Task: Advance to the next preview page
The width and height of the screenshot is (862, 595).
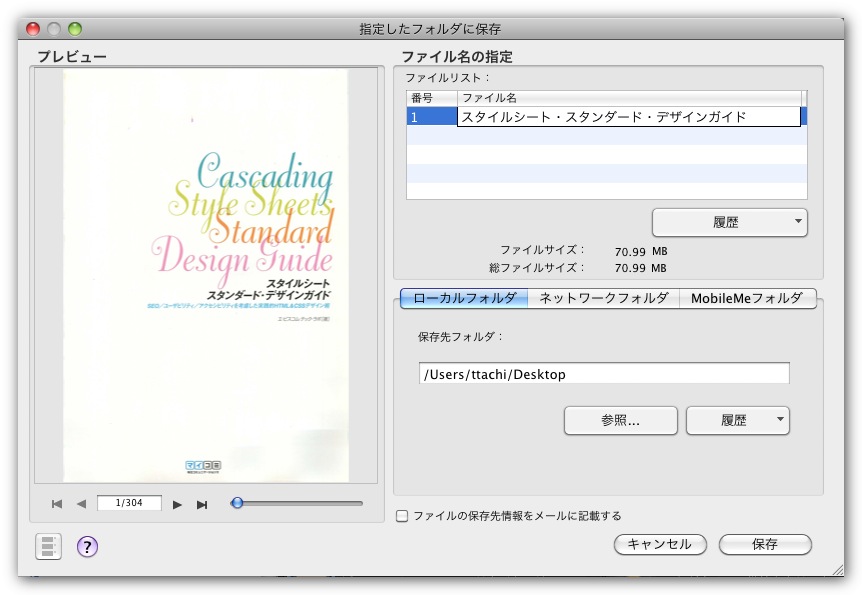Action: pos(177,504)
